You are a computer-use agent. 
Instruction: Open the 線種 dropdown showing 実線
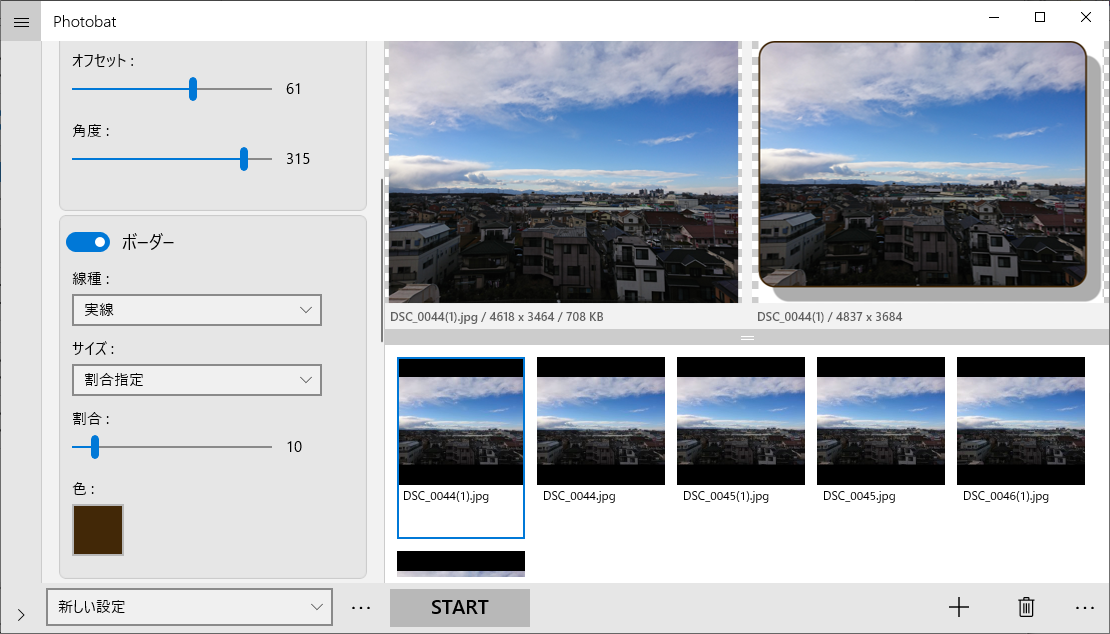point(197,310)
